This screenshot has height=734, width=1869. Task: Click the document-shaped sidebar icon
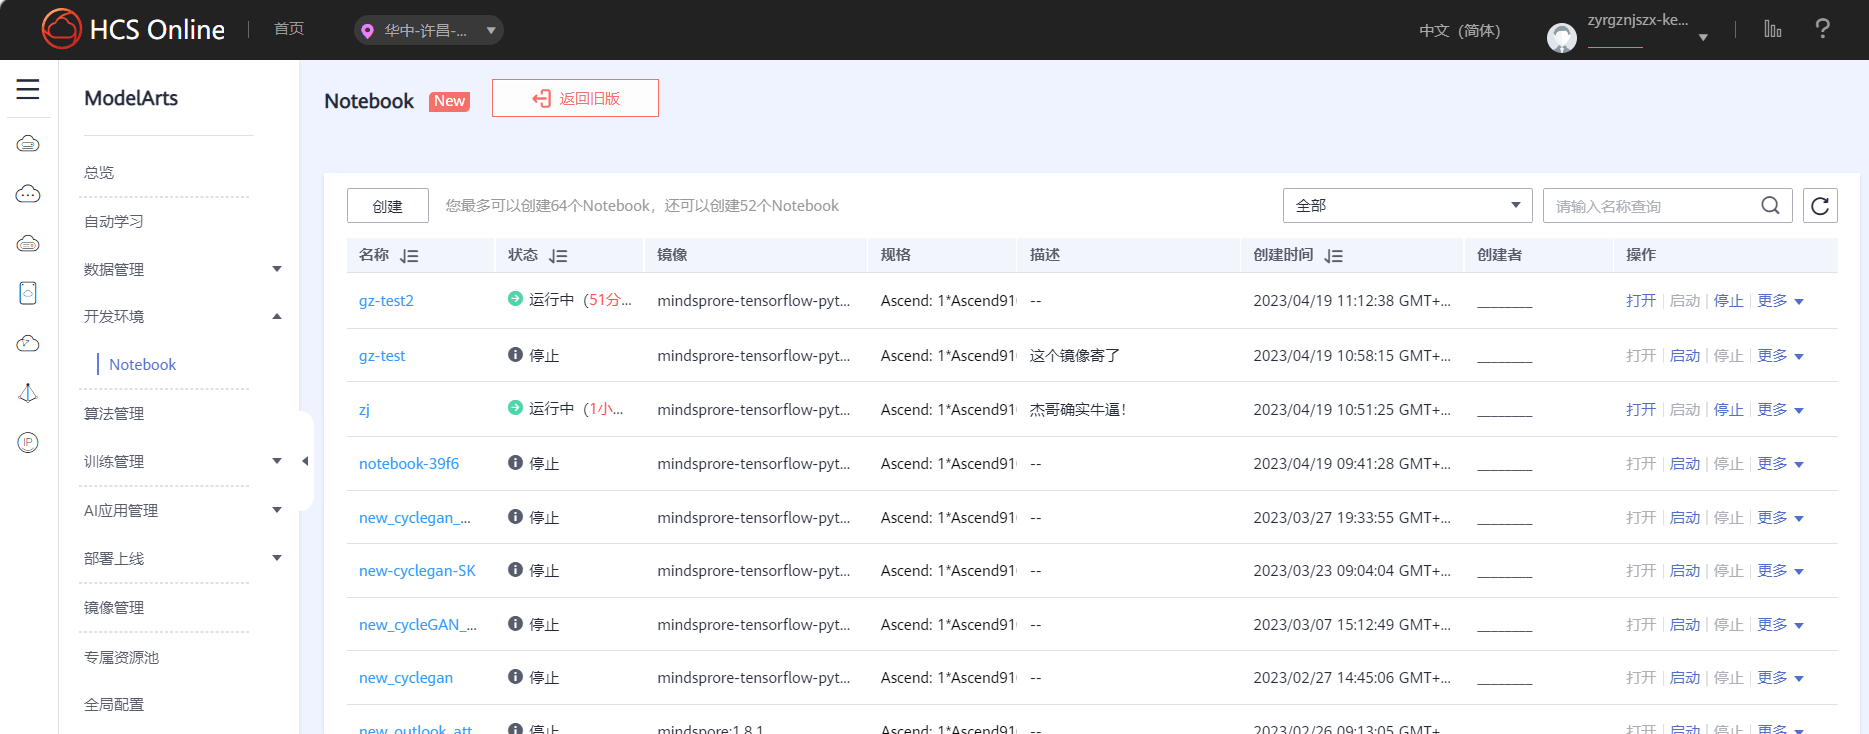[28, 293]
